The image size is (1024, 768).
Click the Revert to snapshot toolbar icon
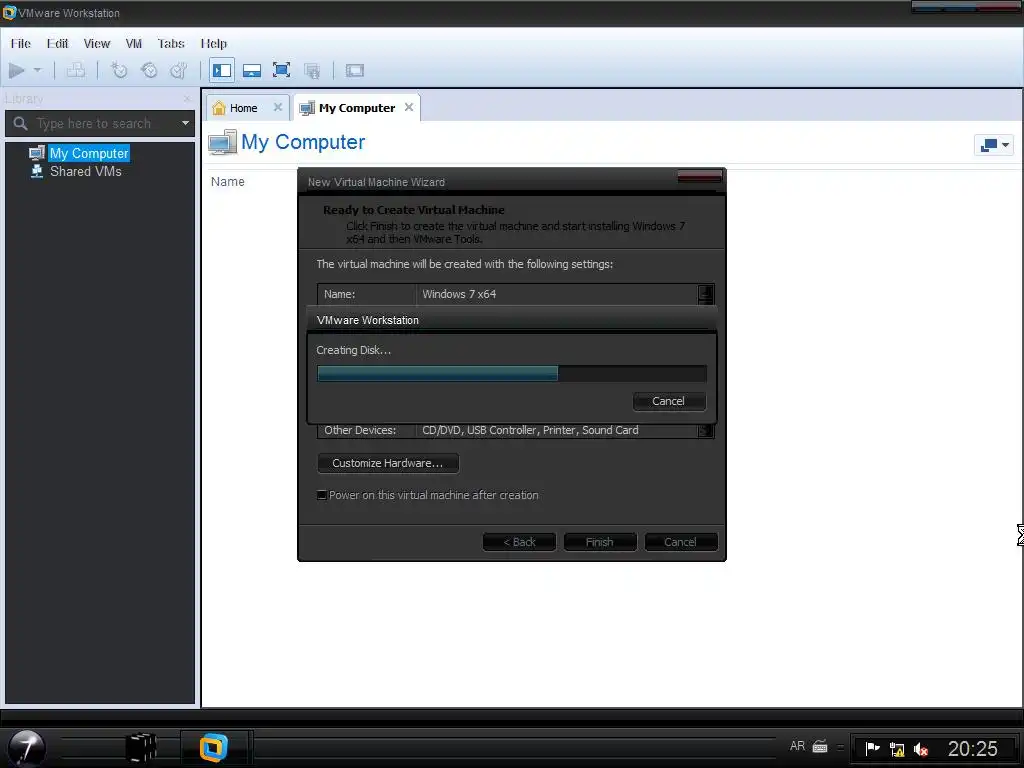pyautogui.click(x=149, y=70)
